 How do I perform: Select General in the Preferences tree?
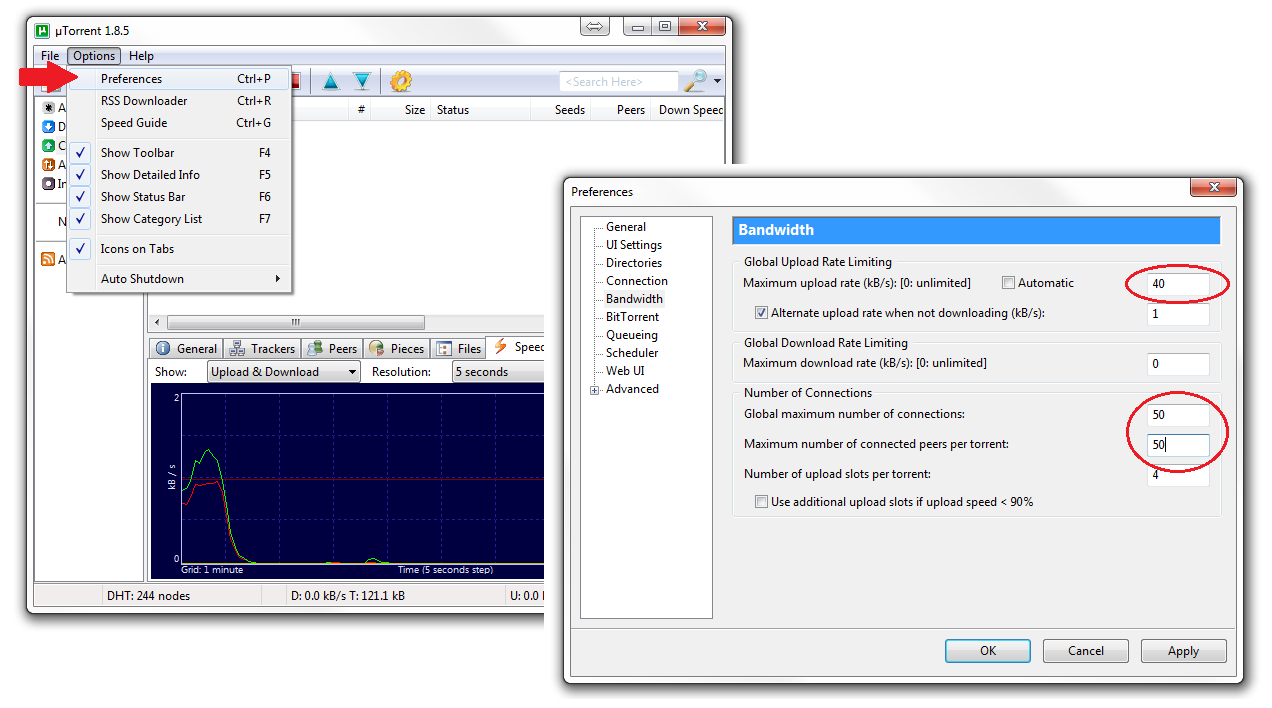626,227
